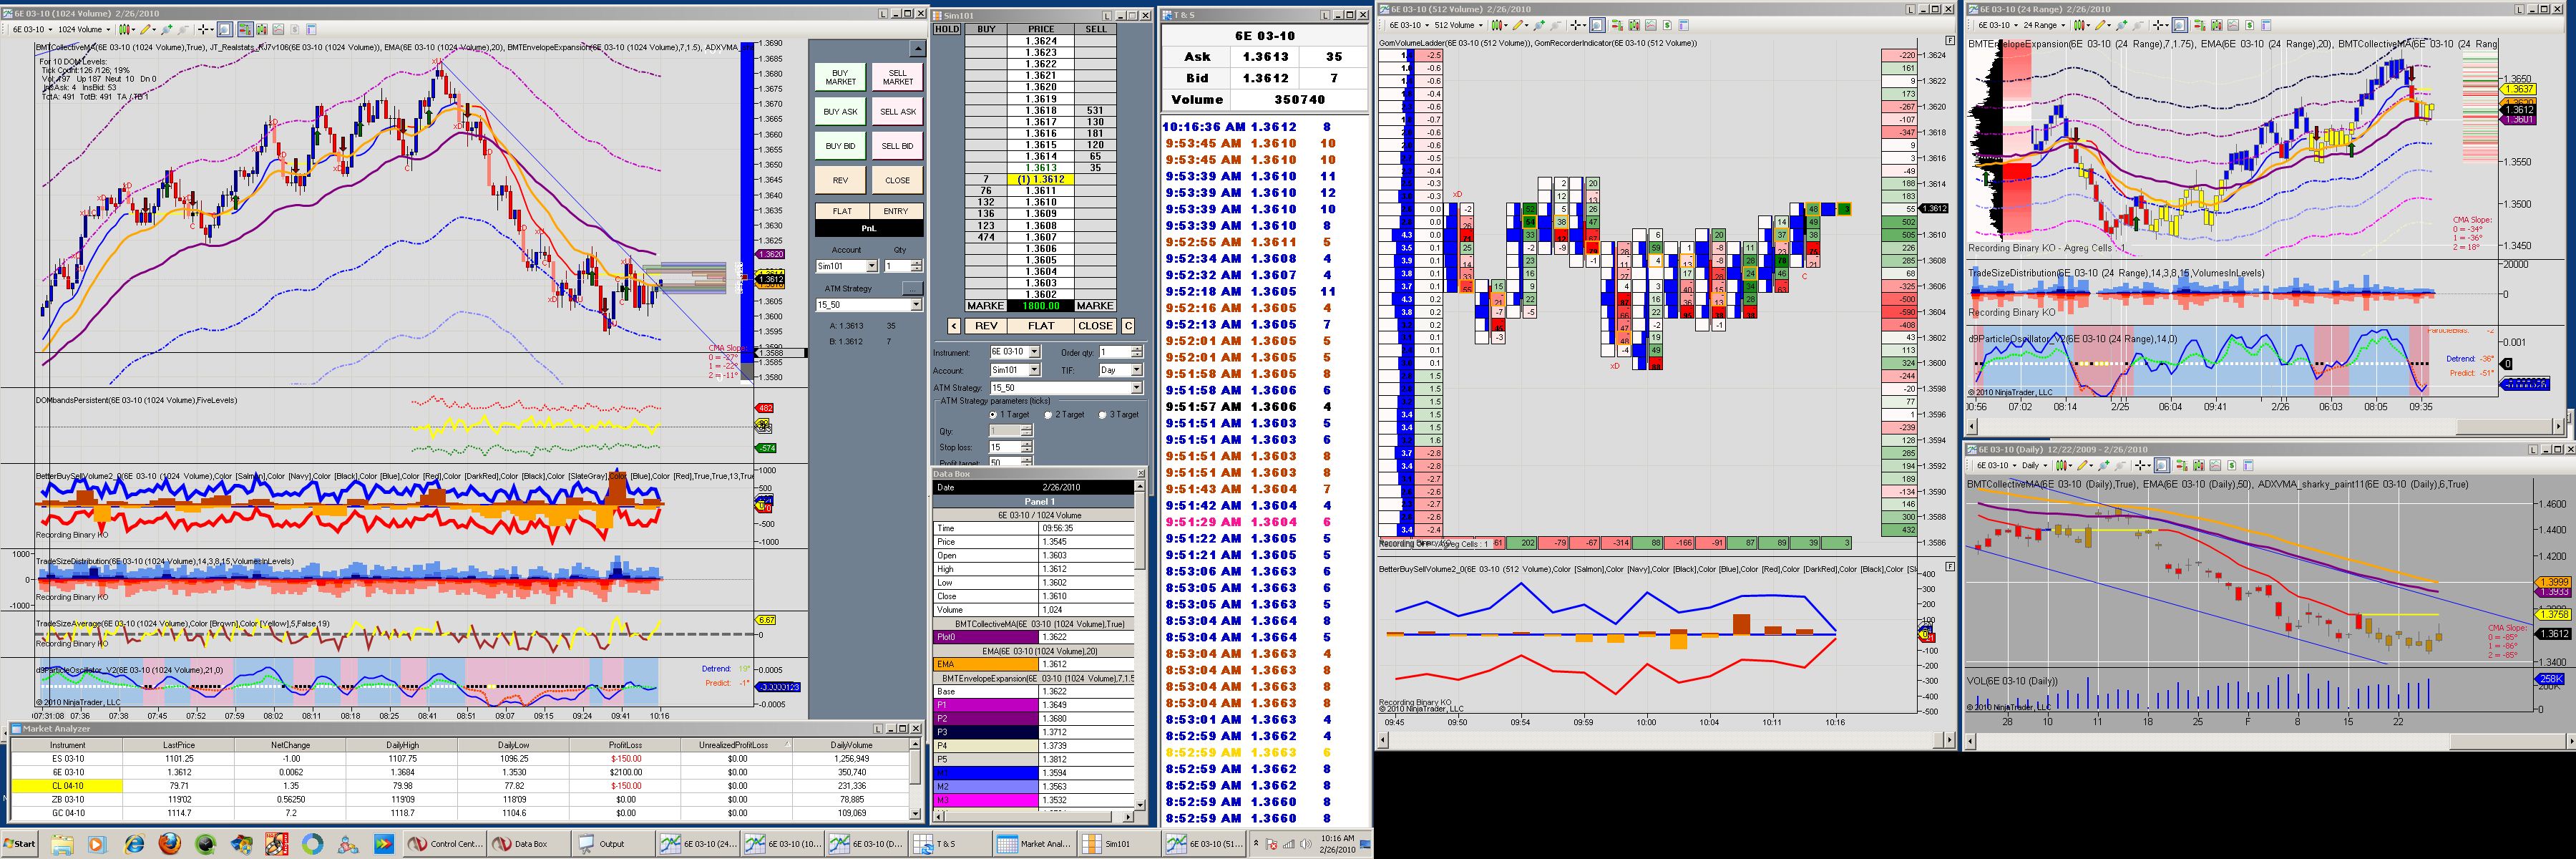This screenshot has width=2576, height=859.
Task: Collapse Chart Trader panel with up arrow
Action: (918, 49)
